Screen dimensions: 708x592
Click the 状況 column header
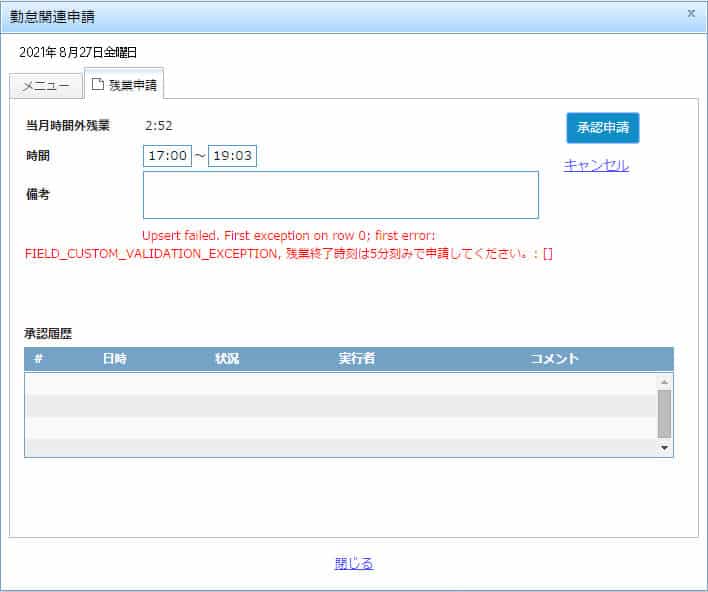pos(227,359)
